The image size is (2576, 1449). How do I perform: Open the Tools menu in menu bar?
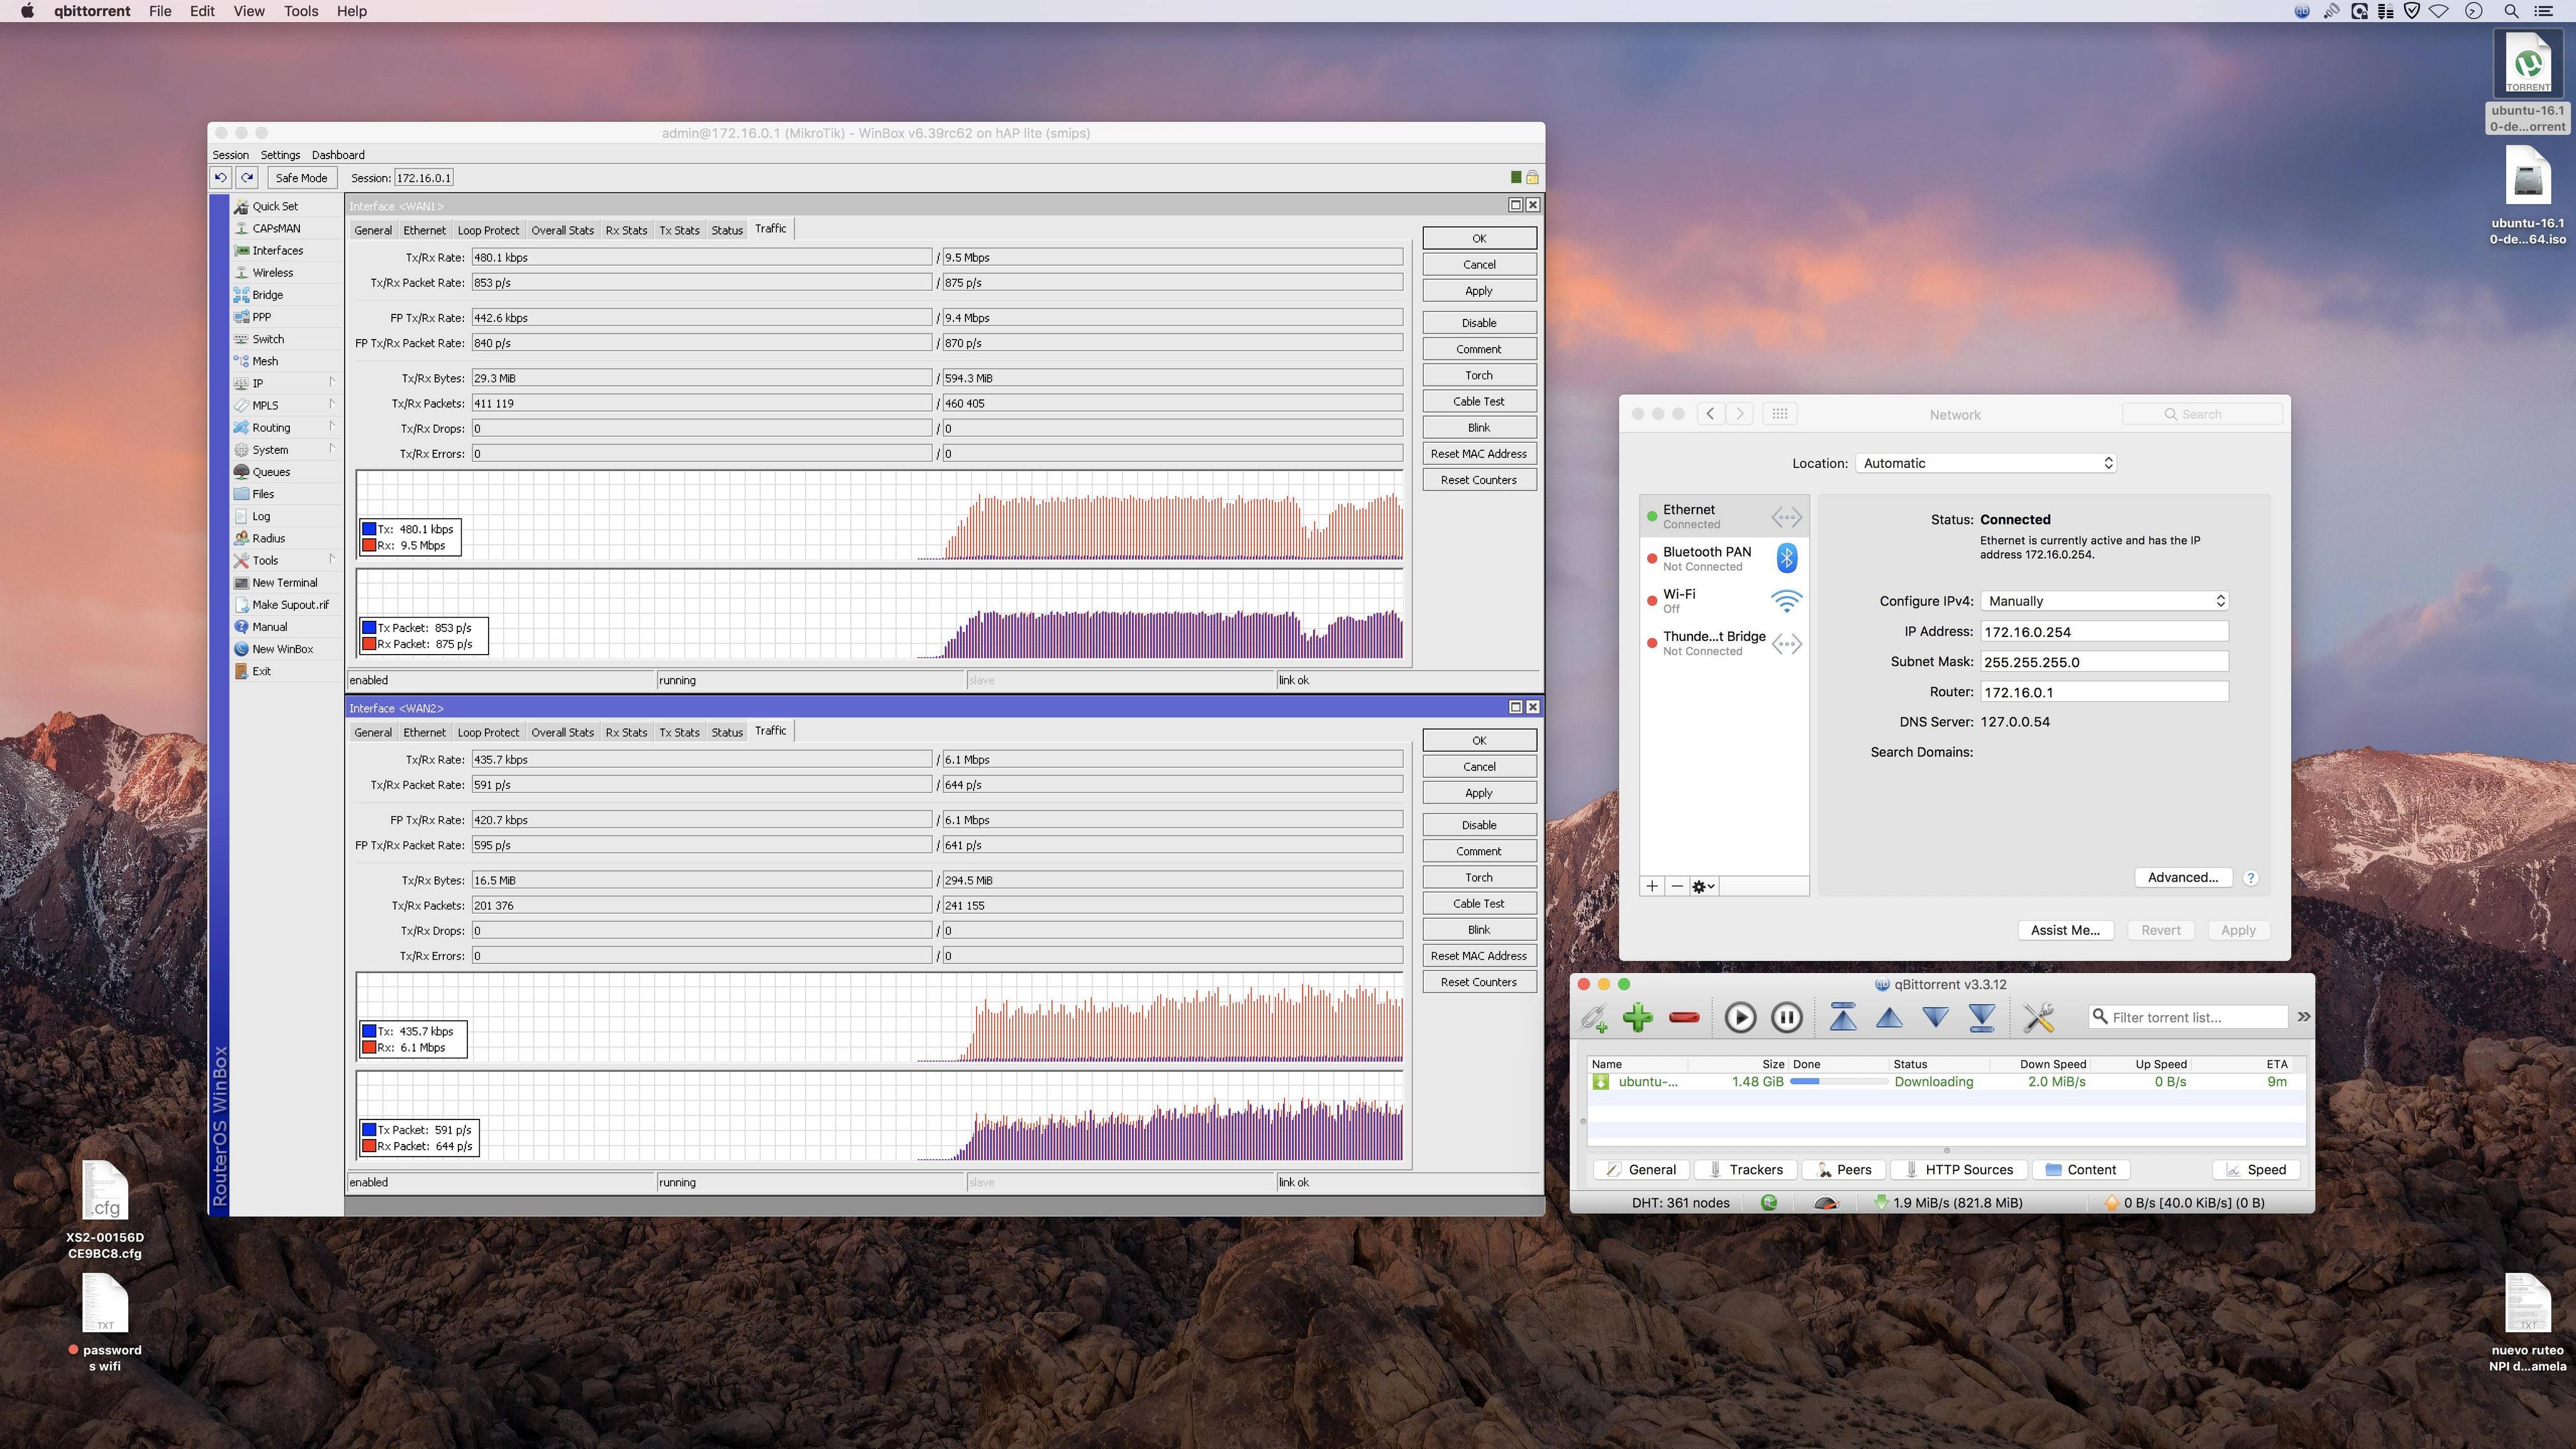pos(300,11)
